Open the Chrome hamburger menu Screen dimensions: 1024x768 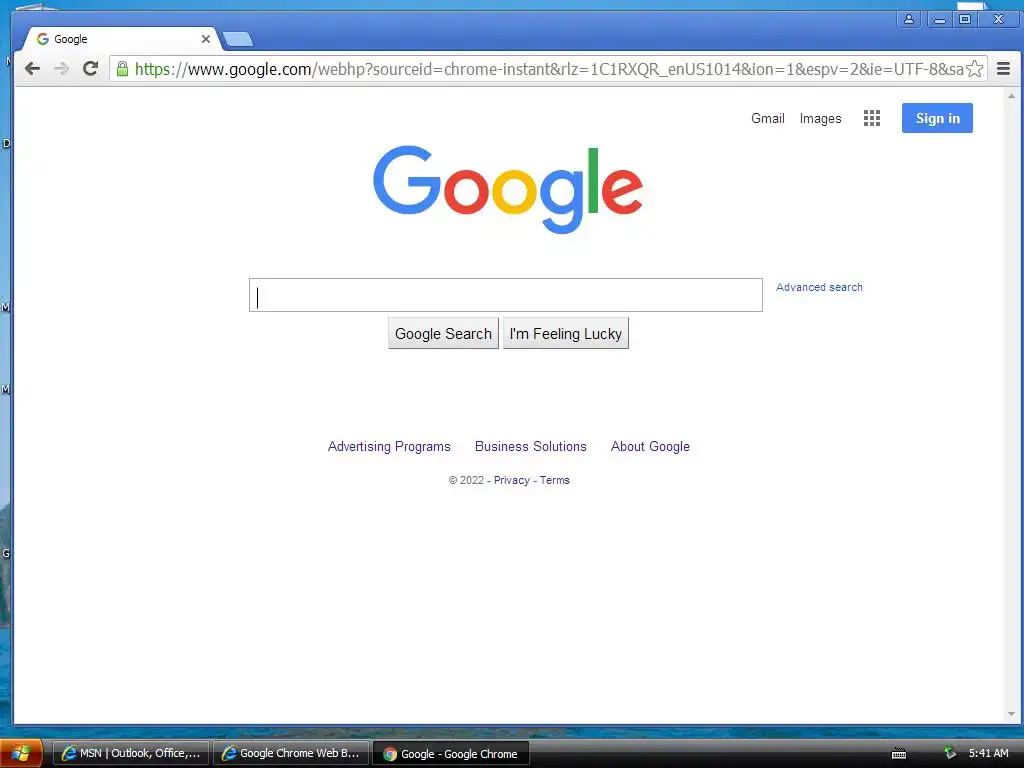tap(1004, 69)
